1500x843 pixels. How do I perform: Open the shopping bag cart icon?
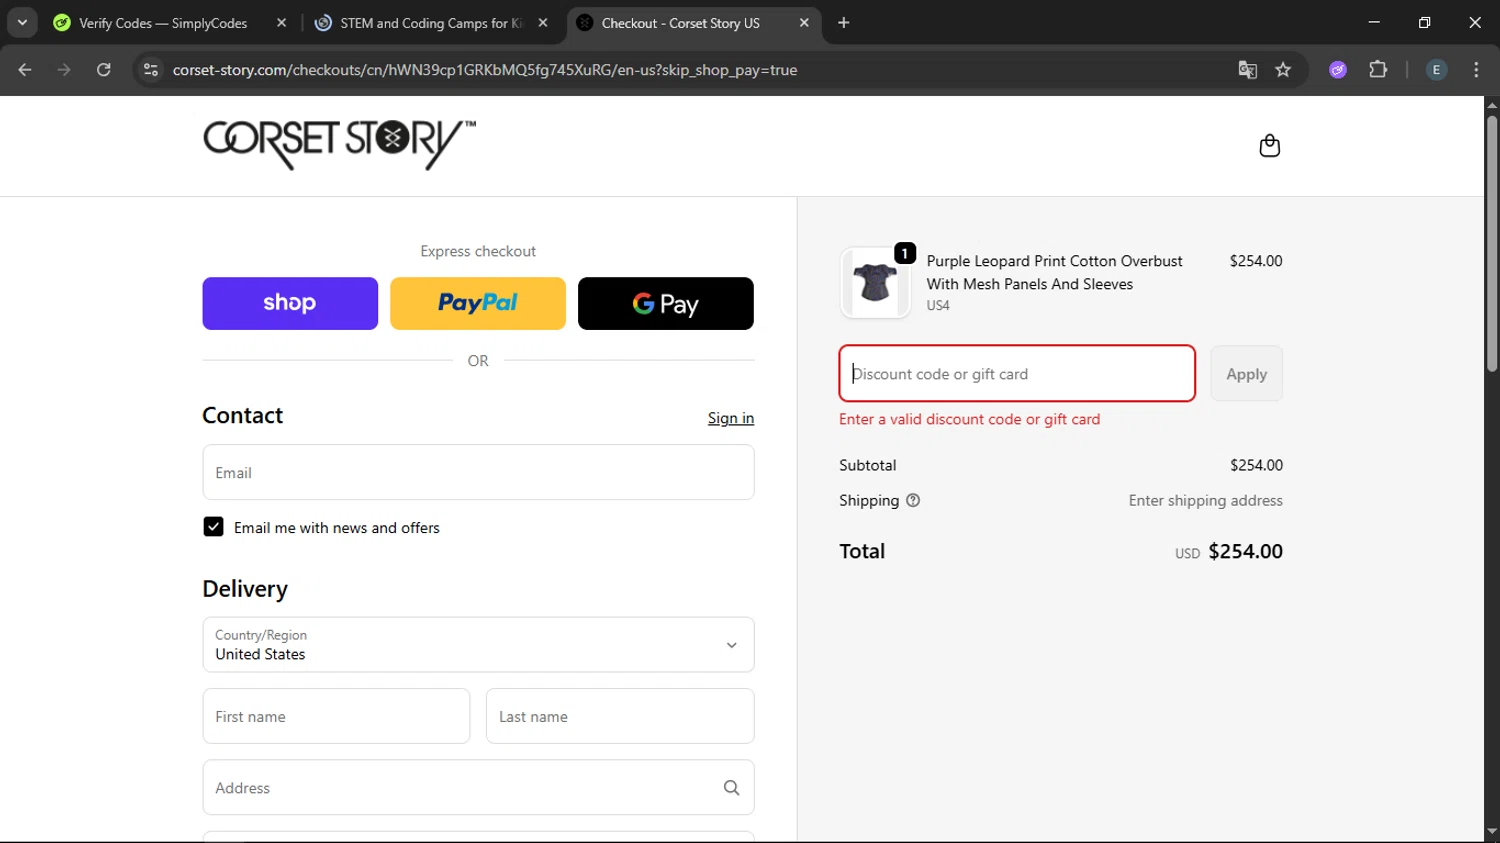click(1269, 146)
